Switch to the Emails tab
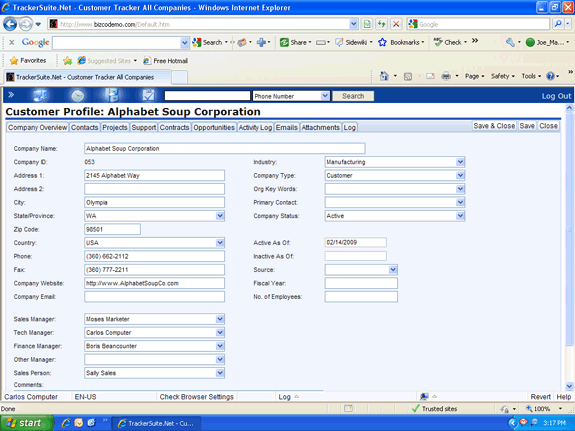575x431 pixels. click(x=286, y=127)
